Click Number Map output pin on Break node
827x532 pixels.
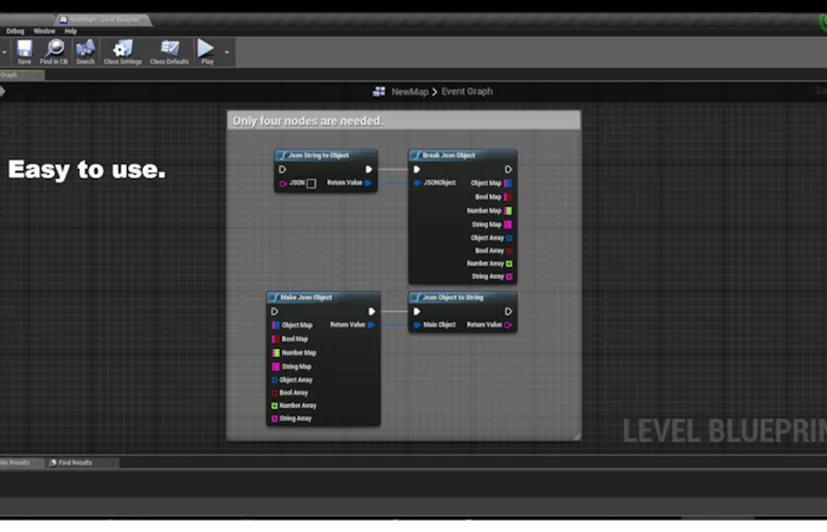(x=507, y=210)
